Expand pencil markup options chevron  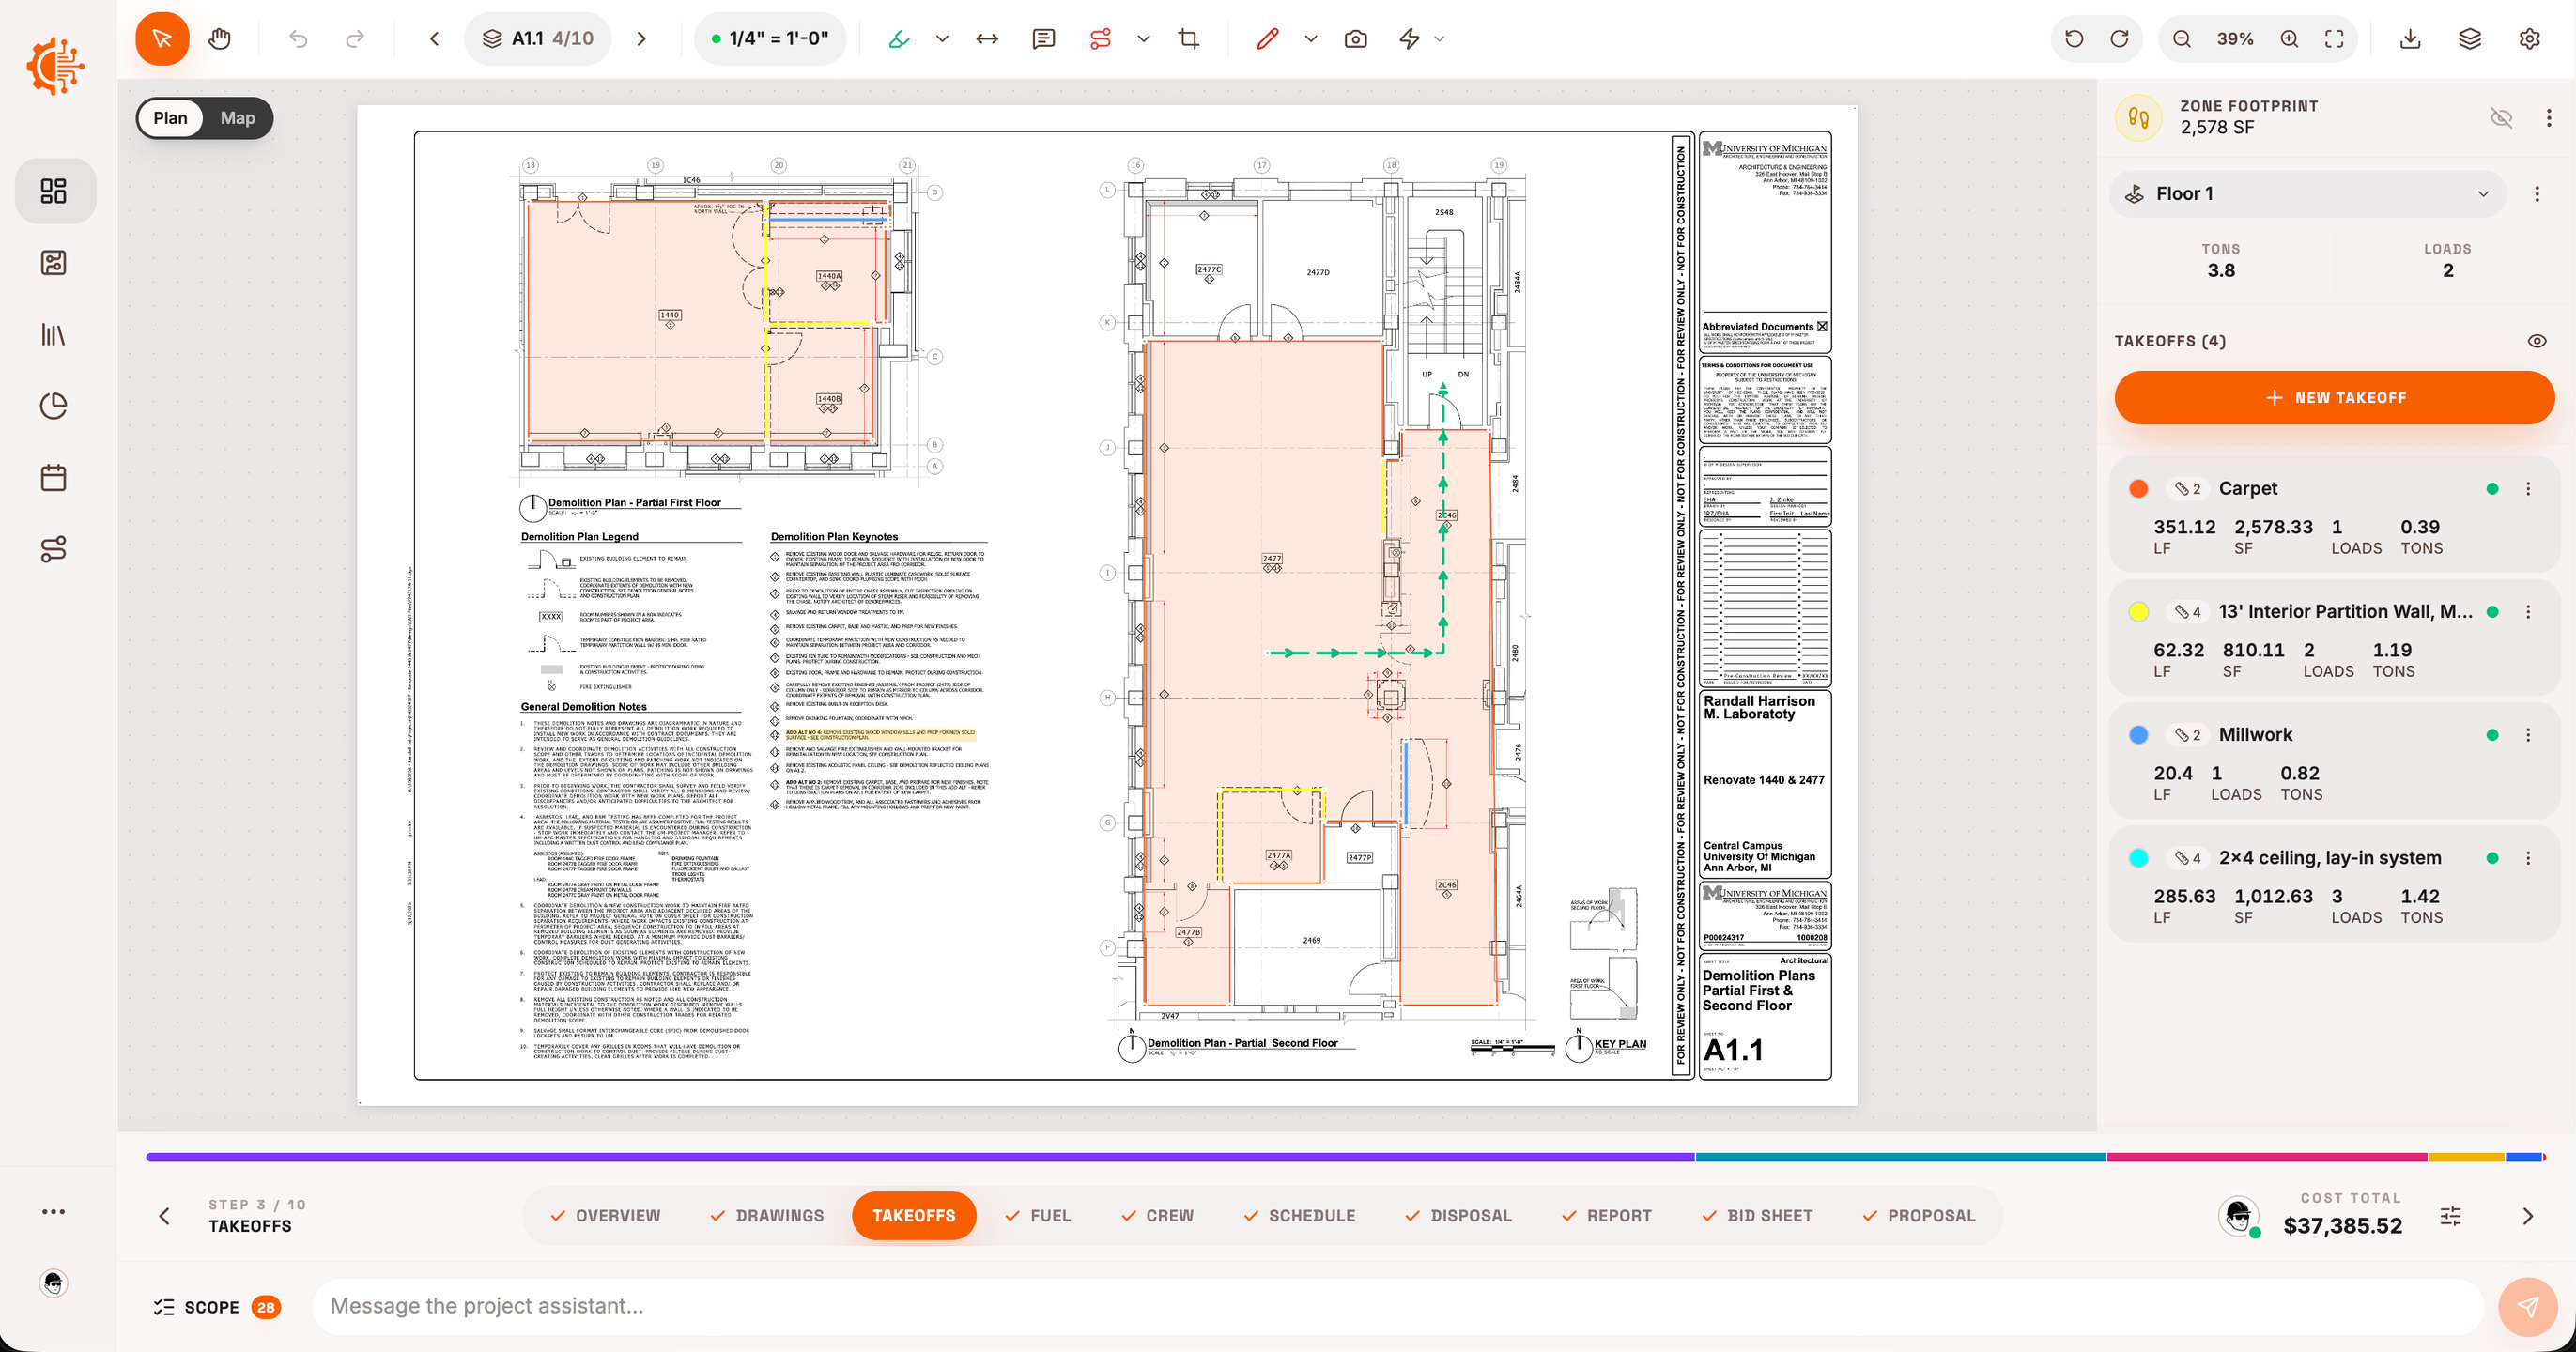click(1311, 39)
